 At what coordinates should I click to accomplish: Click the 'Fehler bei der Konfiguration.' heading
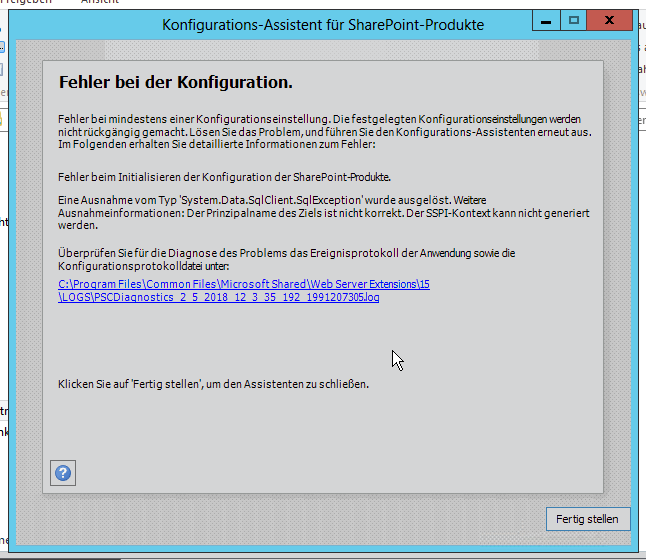tap(176, 82)
